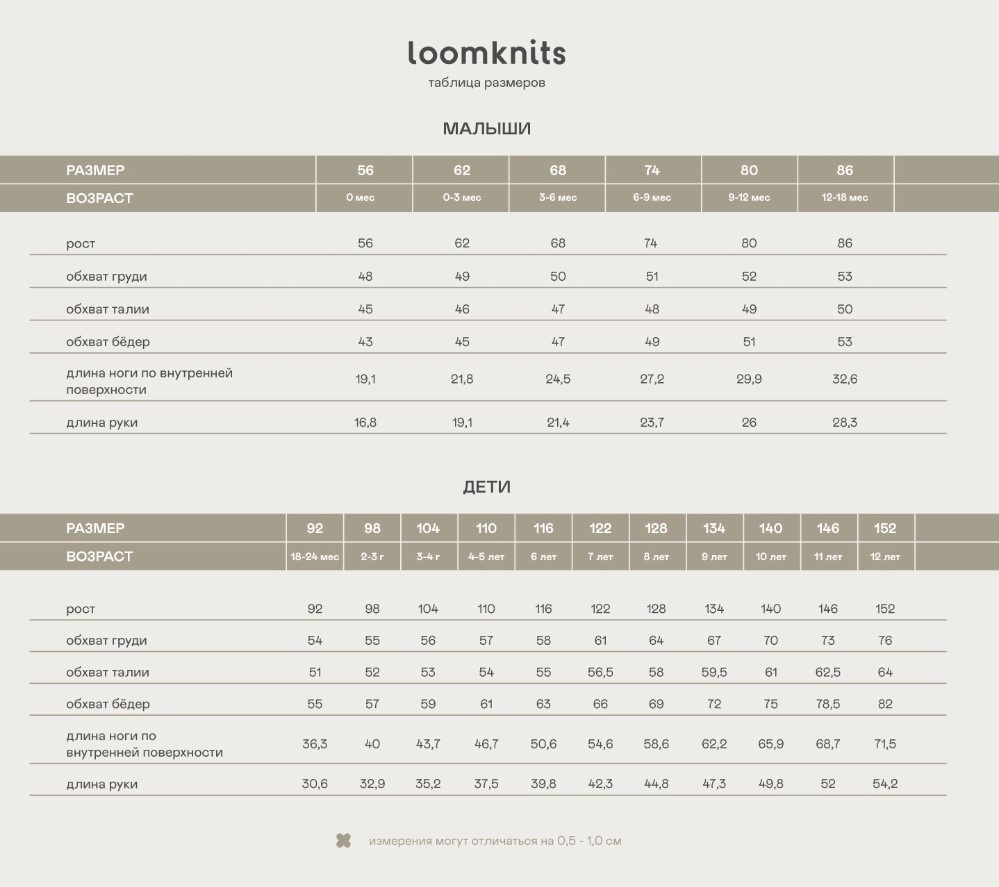
Task: Click the МАЛЫШИ section heading
Action: (x=487, y=129)
